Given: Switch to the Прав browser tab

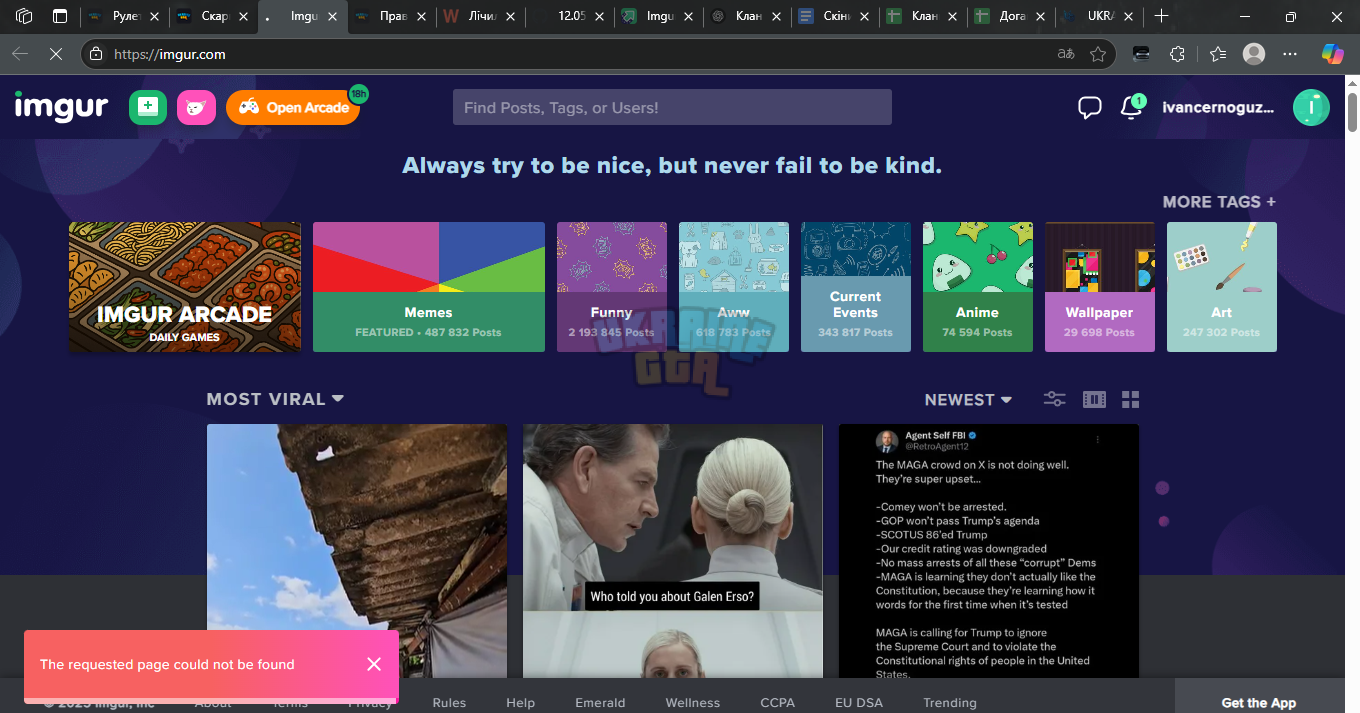Looking at the screenshot, I should coord(392,16).
